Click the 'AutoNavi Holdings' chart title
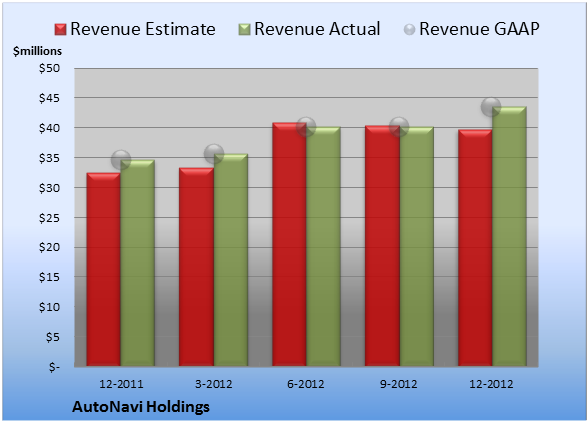588x422 pixels. tap(141, 407)
